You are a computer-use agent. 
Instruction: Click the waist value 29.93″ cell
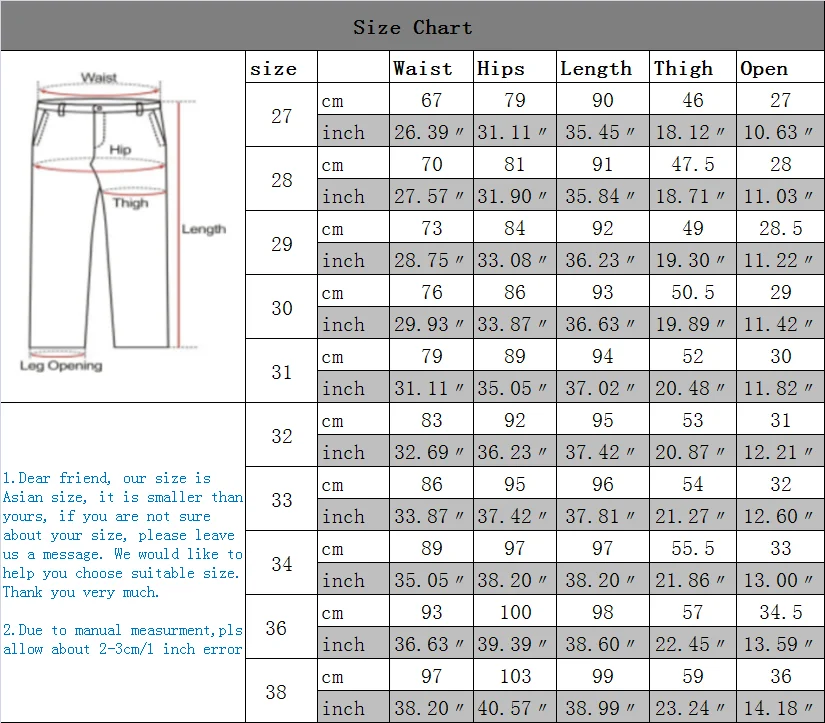pyautogui.click(x=431, y=324)
